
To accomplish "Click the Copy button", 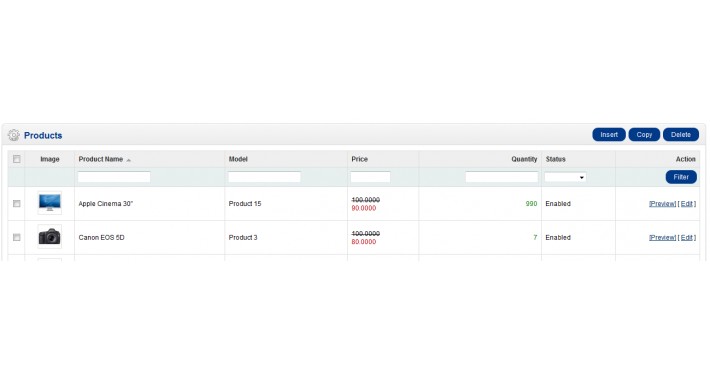I will pyautogui.click(x=644, y=135).
